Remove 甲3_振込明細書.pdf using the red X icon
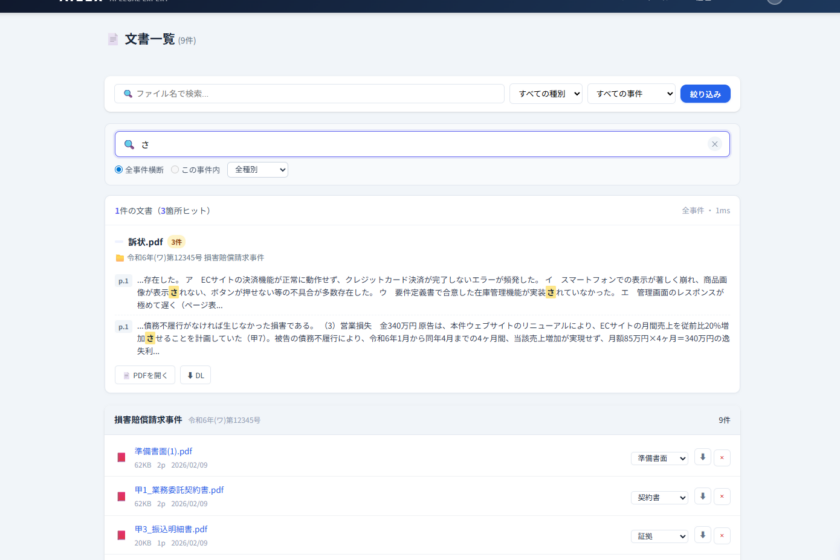Screen dimensions: 840x560 722,535
